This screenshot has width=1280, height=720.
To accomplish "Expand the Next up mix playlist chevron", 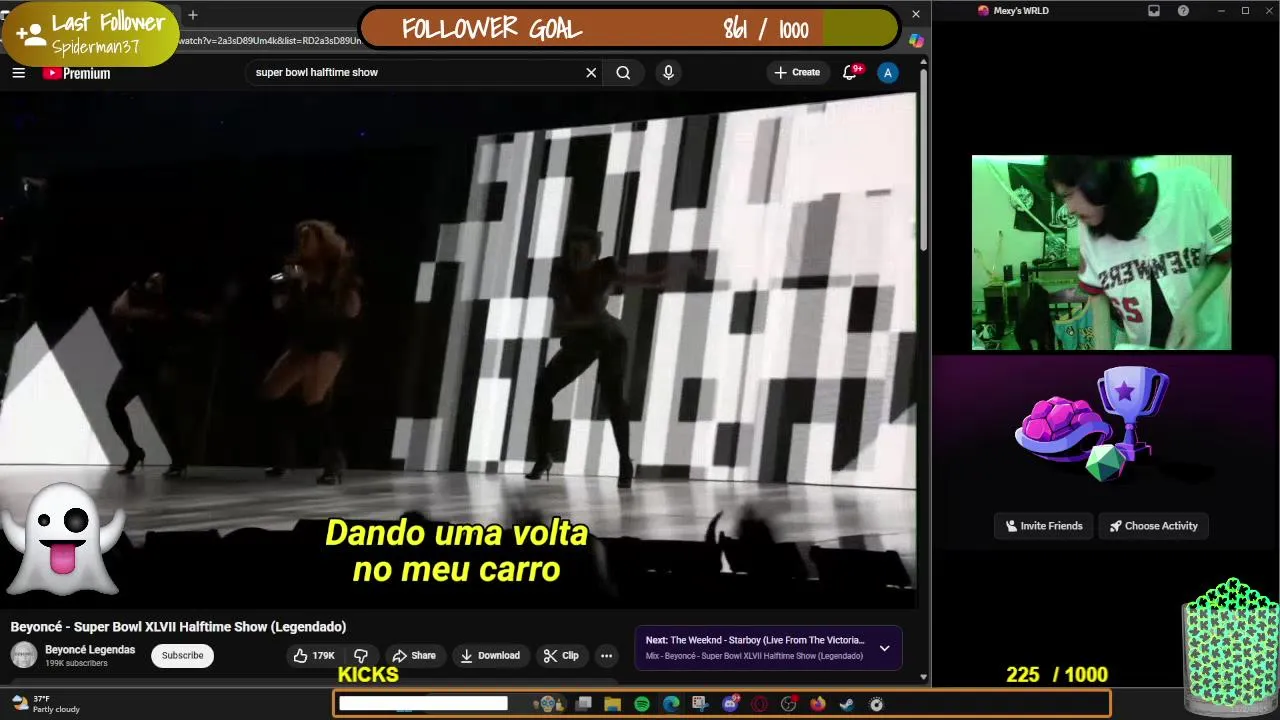I will click(x=884, y=648).
